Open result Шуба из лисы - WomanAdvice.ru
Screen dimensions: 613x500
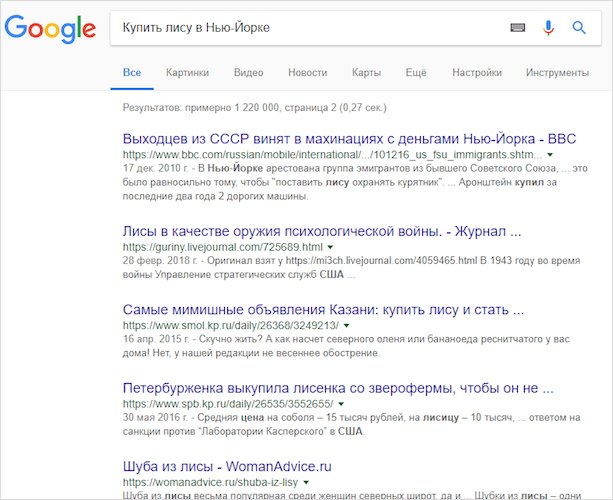pos(227,466)
